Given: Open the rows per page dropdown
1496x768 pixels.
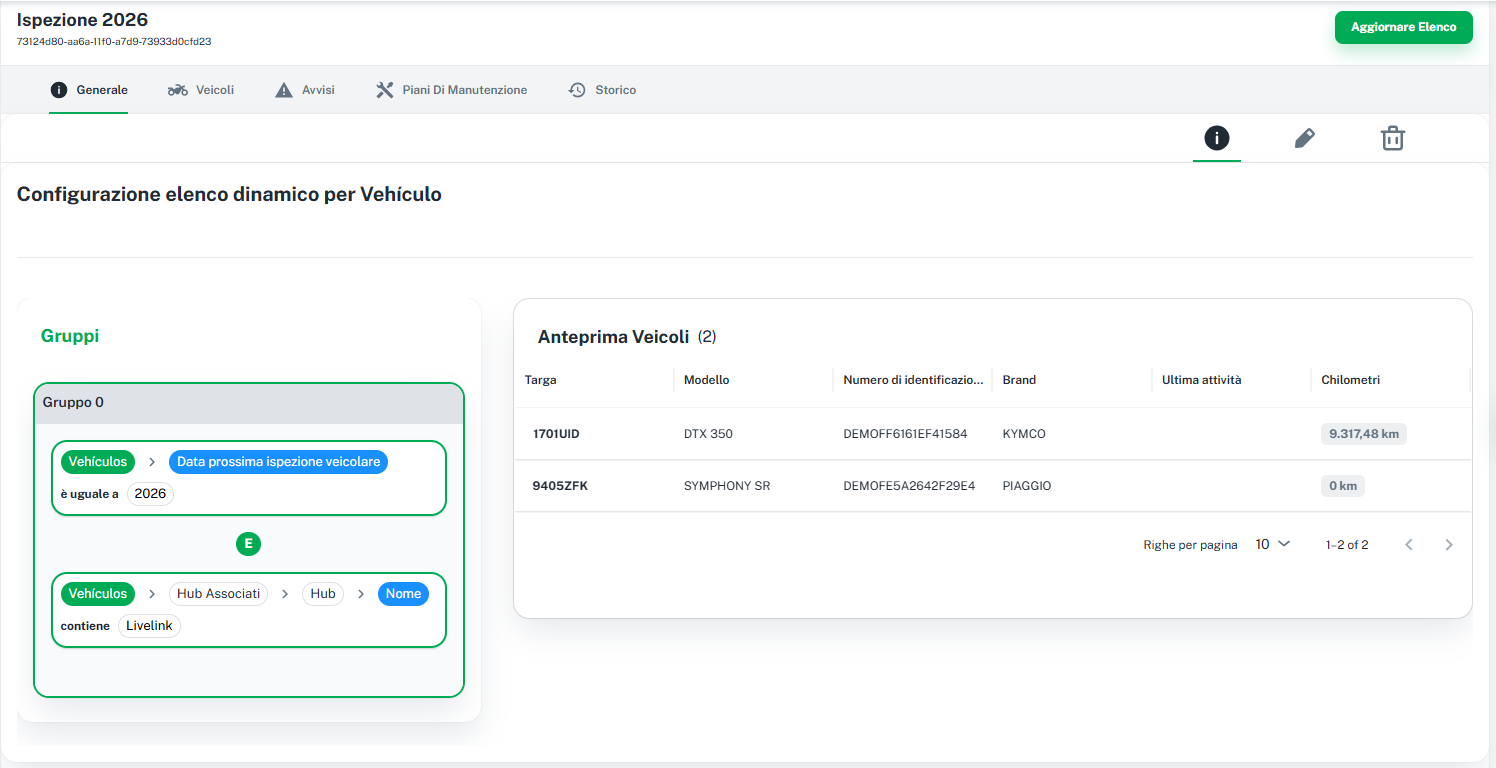Looking at the screenshot, I should point(1272,545).
